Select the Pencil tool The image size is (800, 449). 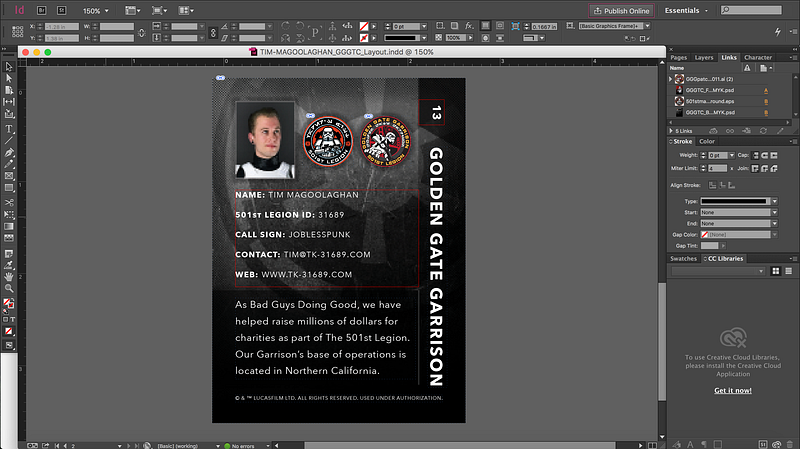coord(9,164)
